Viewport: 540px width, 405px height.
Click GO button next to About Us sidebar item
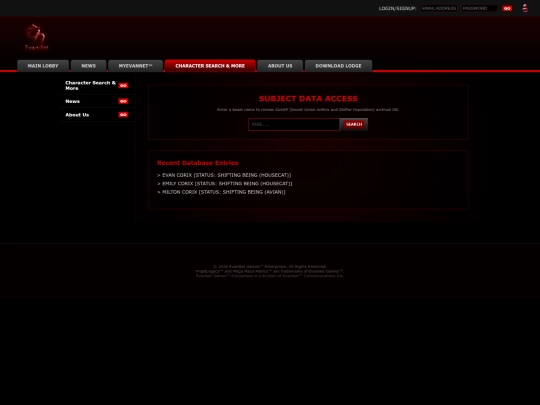(x=123, y=115)
